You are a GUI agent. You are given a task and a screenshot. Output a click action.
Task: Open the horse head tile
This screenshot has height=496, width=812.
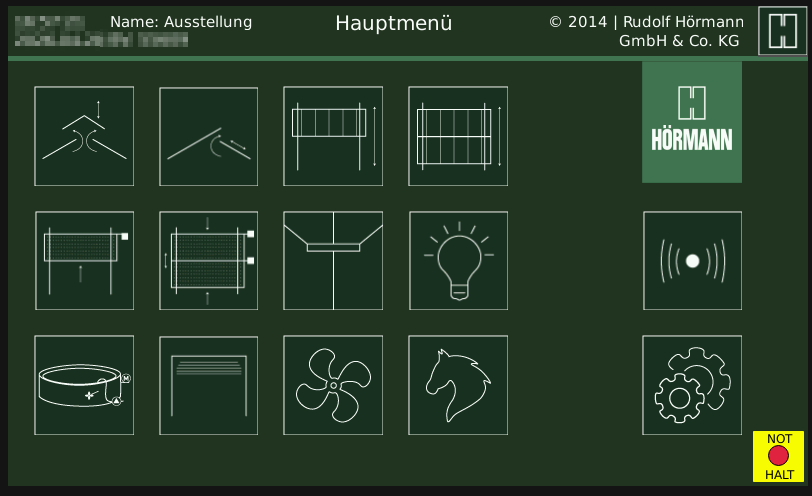tap(458, 385)
